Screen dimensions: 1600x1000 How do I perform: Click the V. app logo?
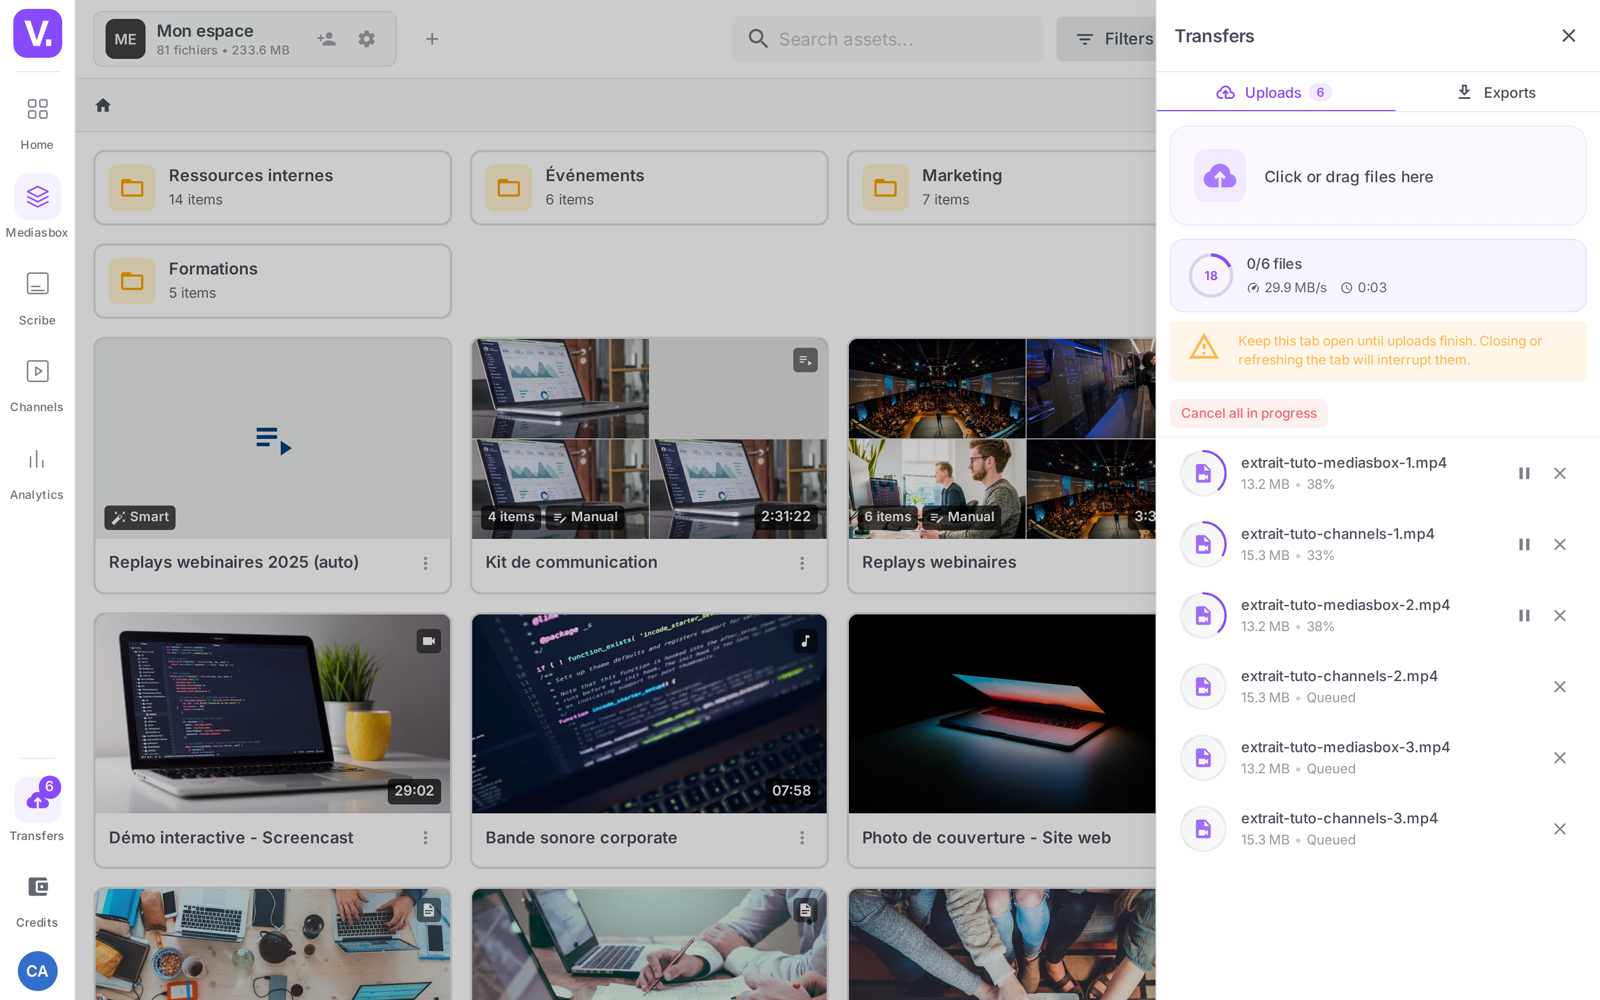pos(37,33)
